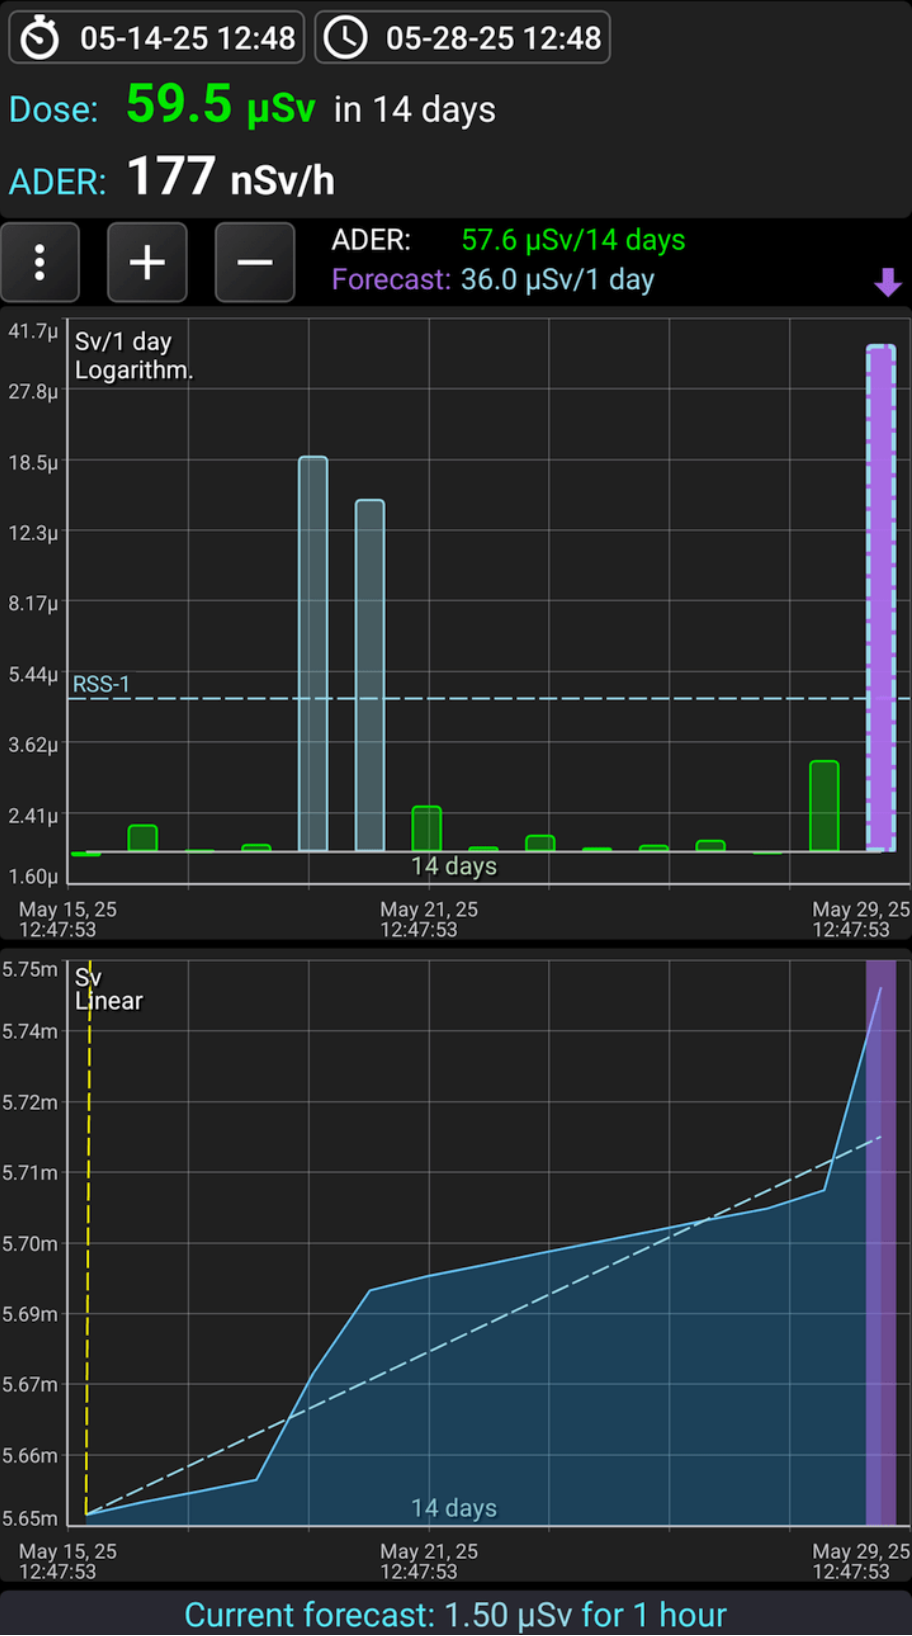Screen dimensions: 912x1636
Task: Tap May 15, 25 label under linear chart
Action: (67, 1561)
